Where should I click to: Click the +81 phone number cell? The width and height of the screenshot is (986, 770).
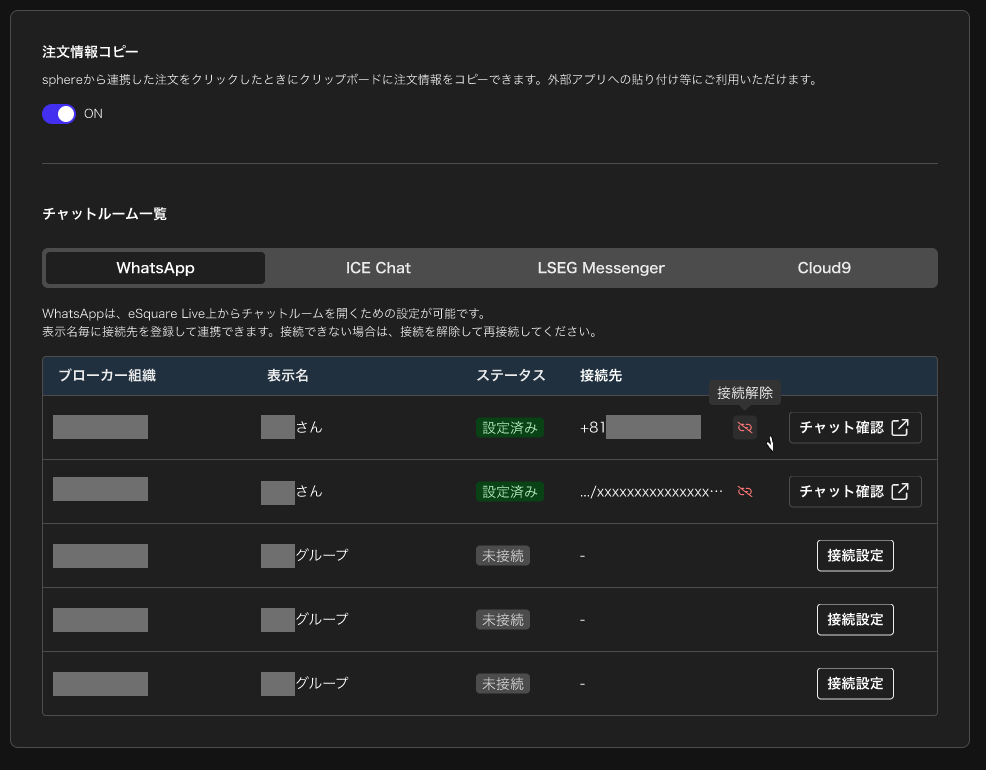point(640,427)
